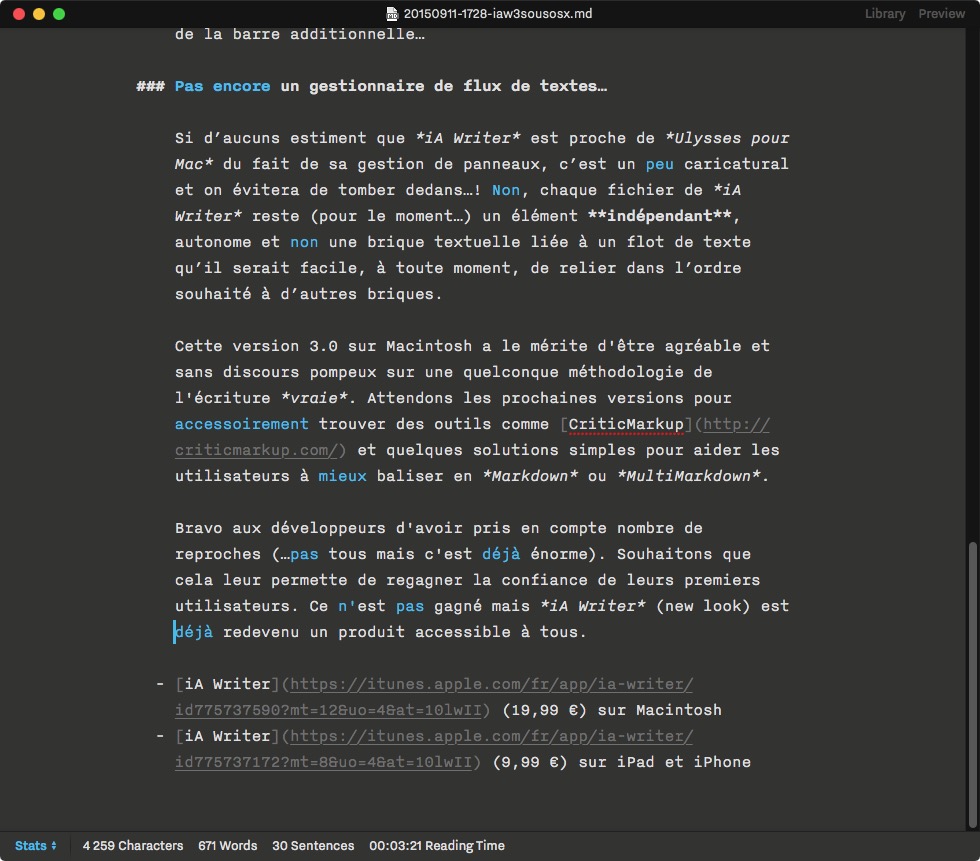980x861 pixels.
Task: Zoom the window with green button
Action: coord(59,14)
